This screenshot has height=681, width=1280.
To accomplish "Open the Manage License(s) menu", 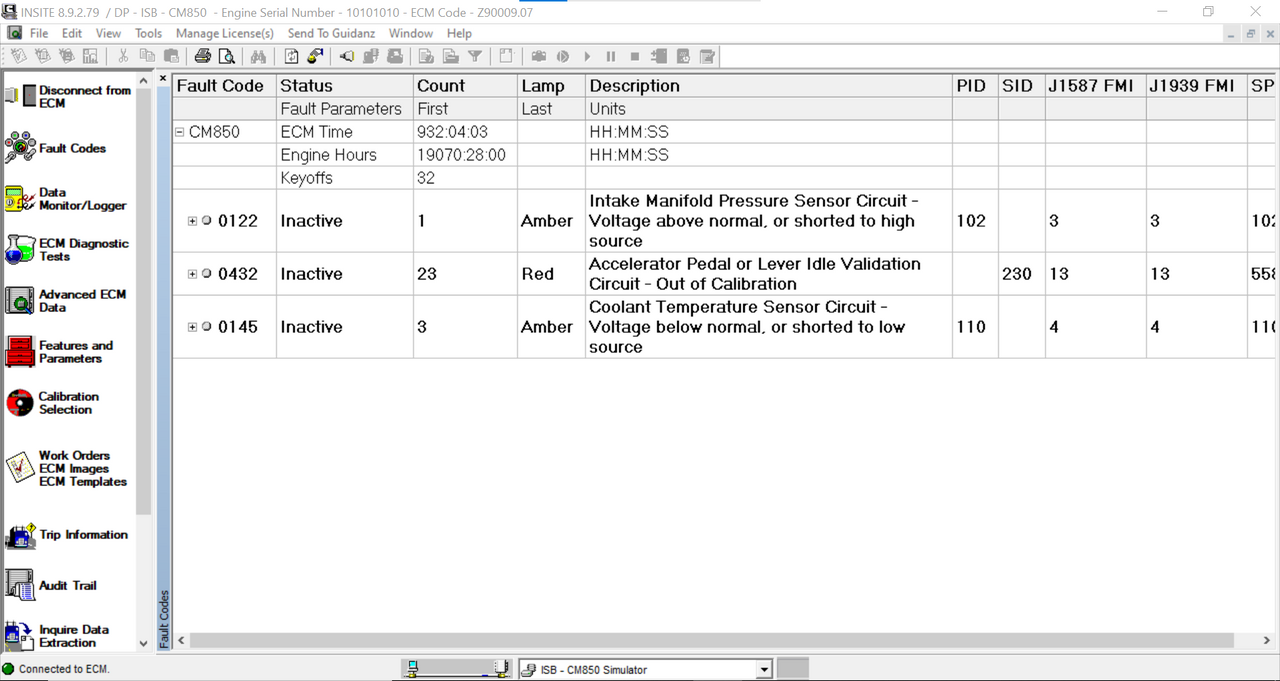I will tap(224, 33).
